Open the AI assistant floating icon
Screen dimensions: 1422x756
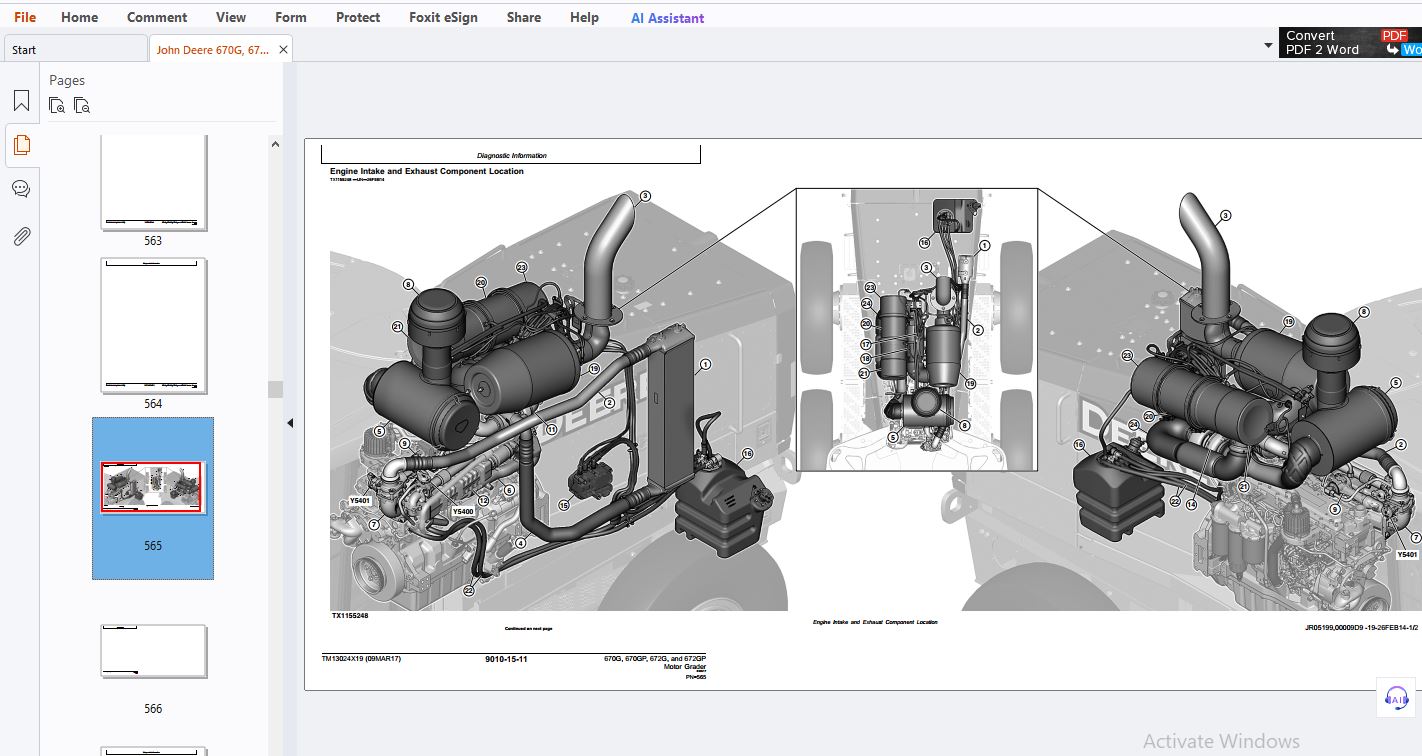1396,699
